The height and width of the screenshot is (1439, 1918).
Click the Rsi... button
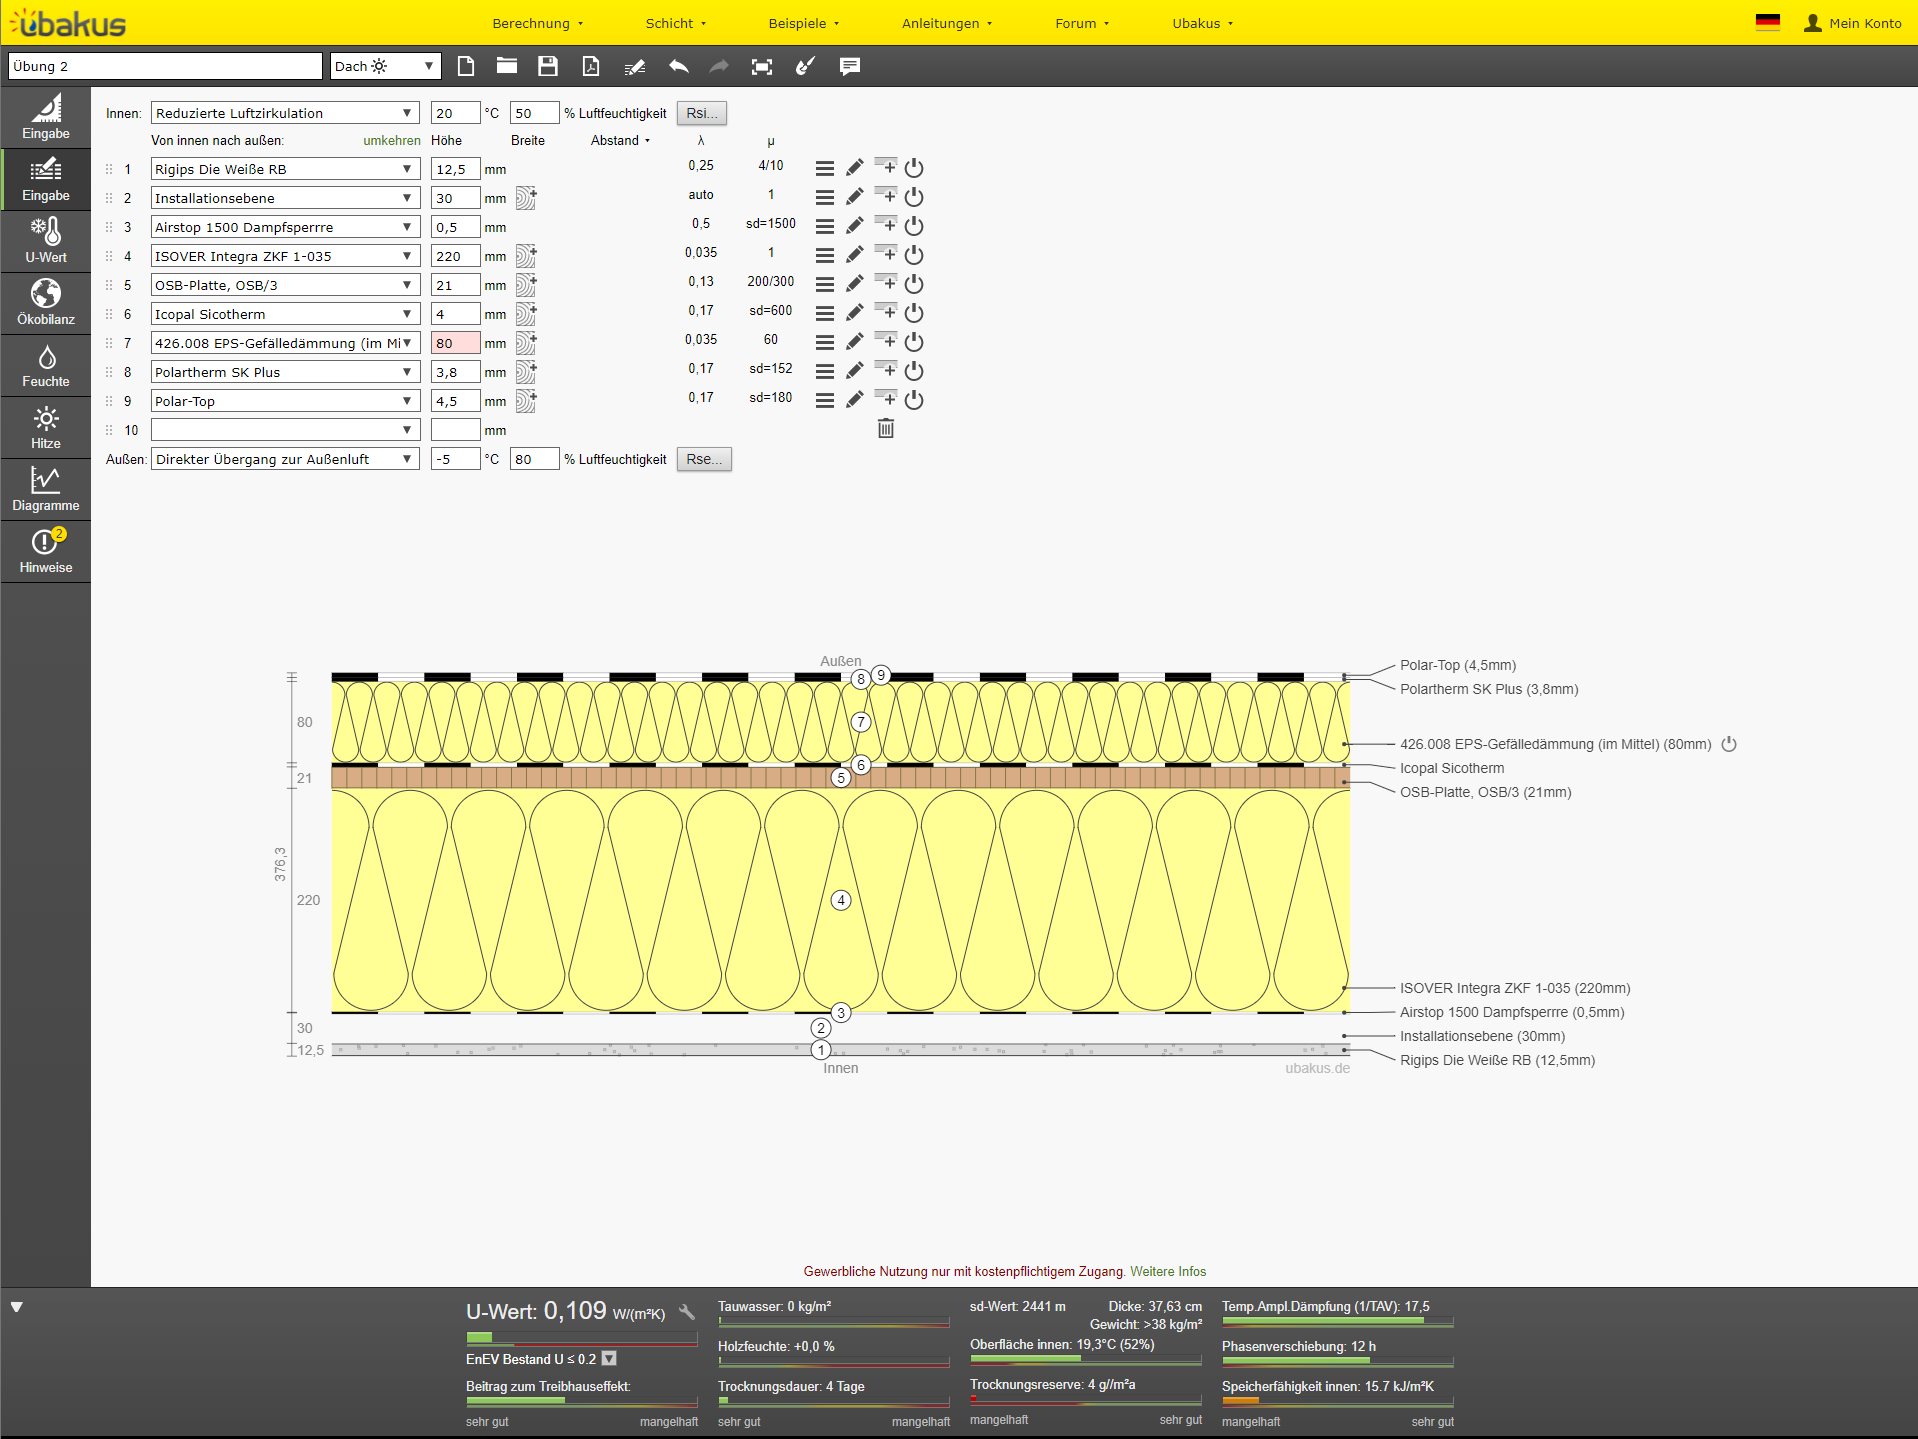coord(701,114)
